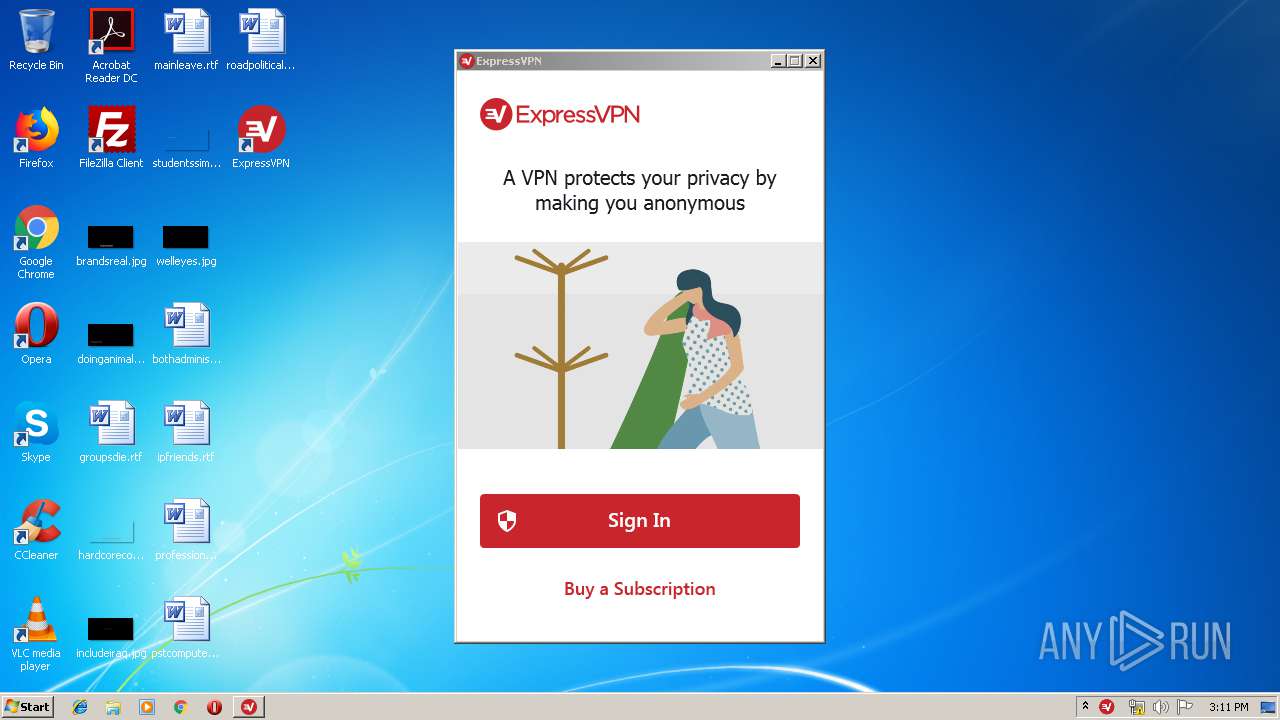Select the hardcoreco file icon

pos(111,540)
